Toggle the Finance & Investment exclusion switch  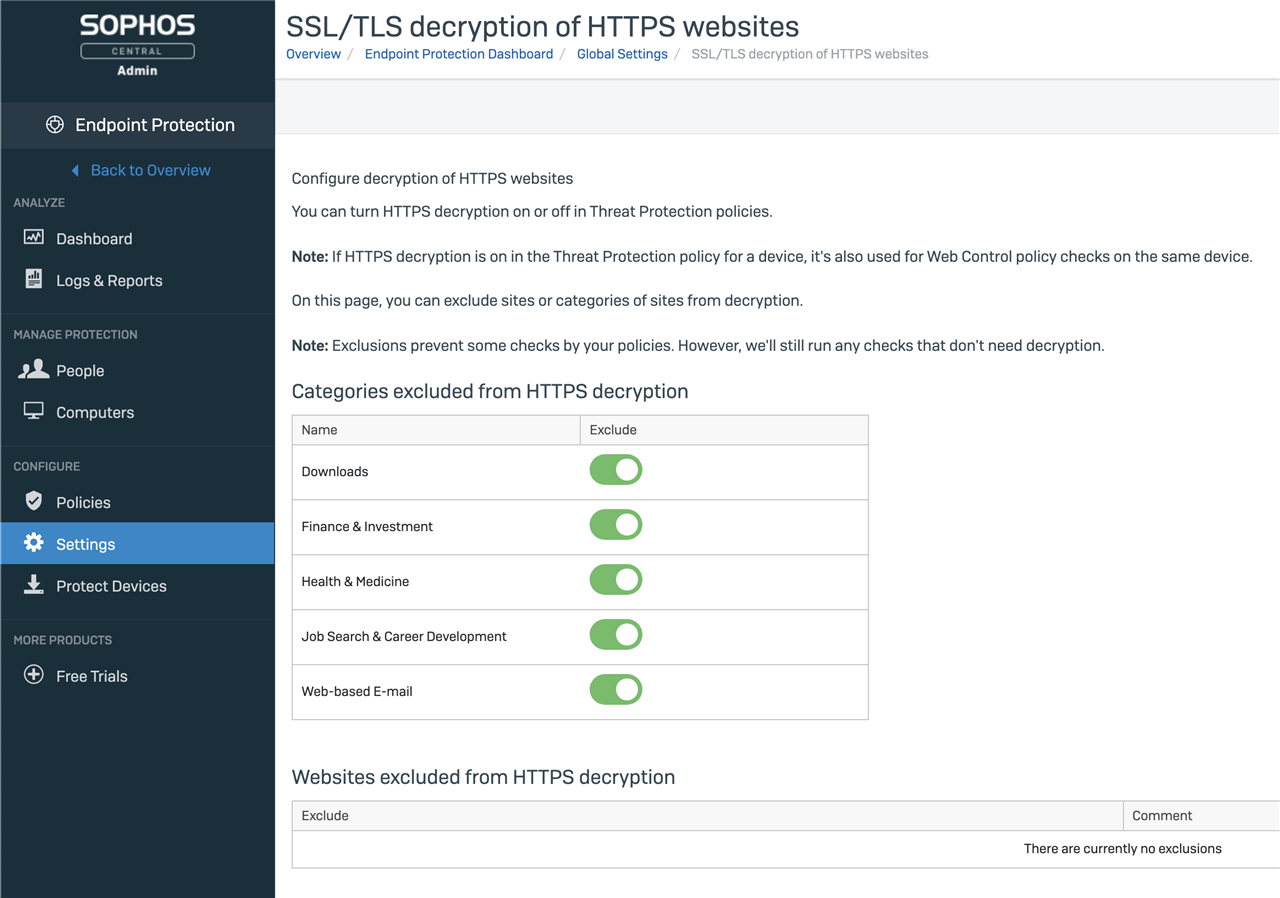(x=616, y=525)
